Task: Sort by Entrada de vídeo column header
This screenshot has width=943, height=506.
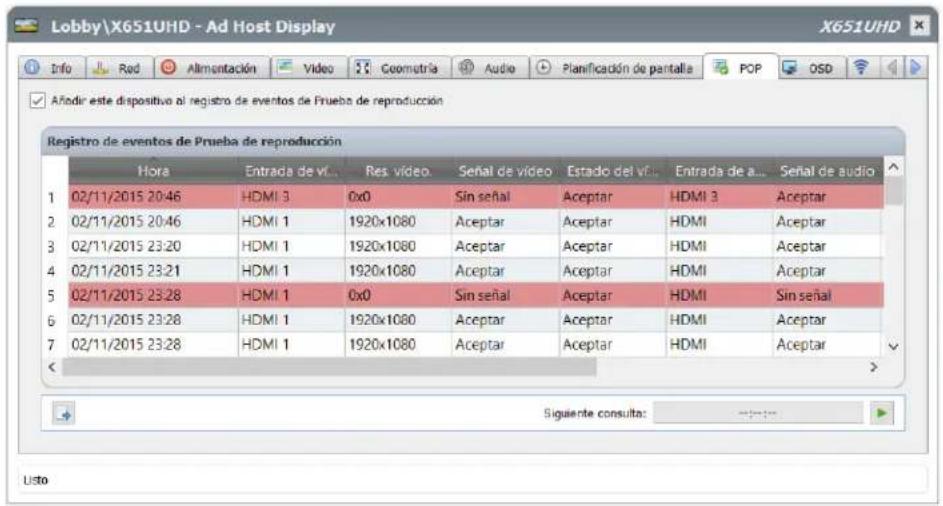Action: tap(292, 171)
